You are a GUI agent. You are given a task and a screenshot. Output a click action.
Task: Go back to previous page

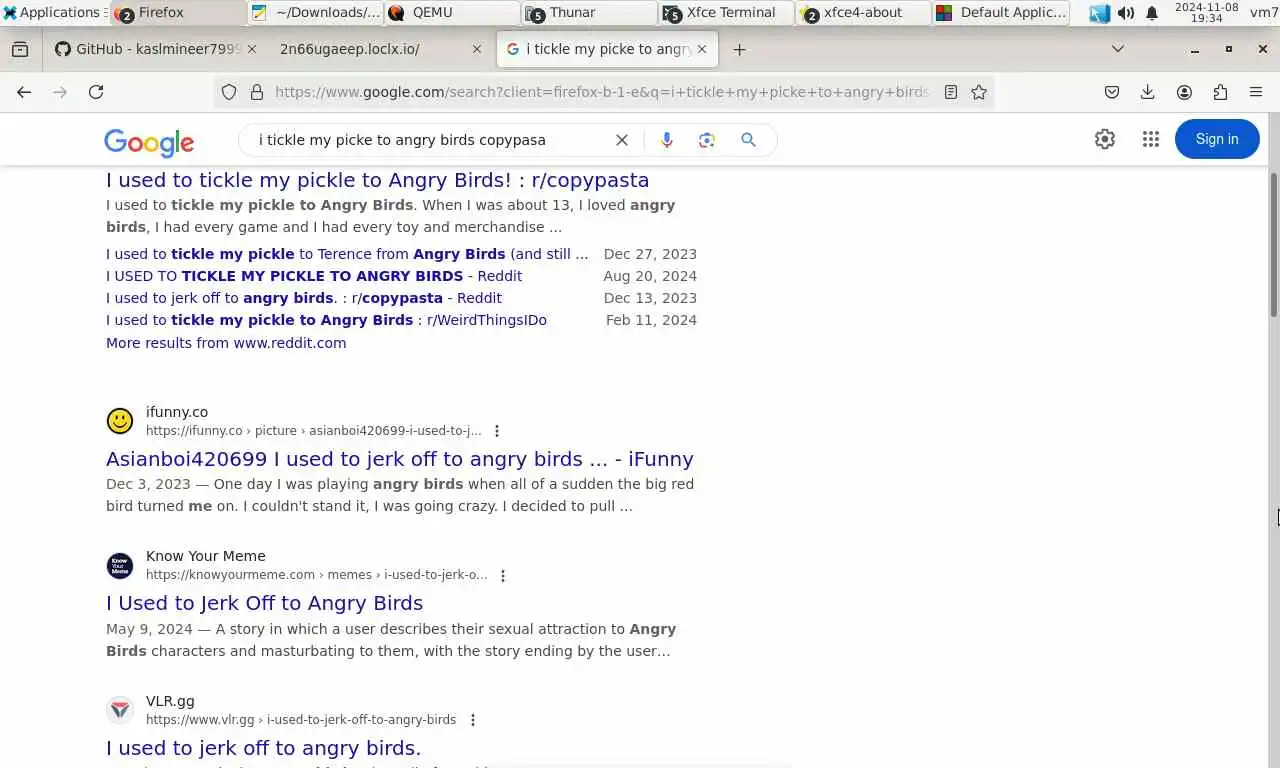click(x=24, y=92)
